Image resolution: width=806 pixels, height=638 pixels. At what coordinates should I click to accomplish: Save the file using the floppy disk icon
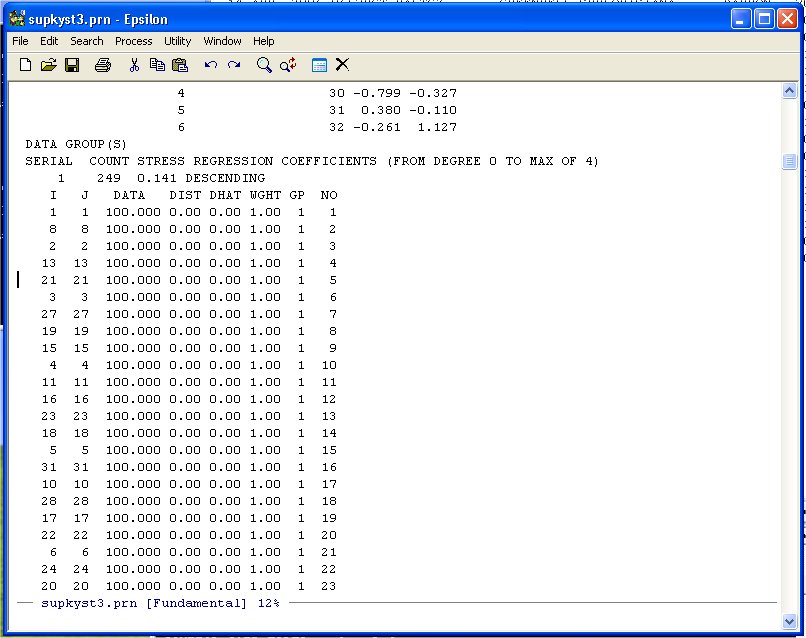(72, 65)
